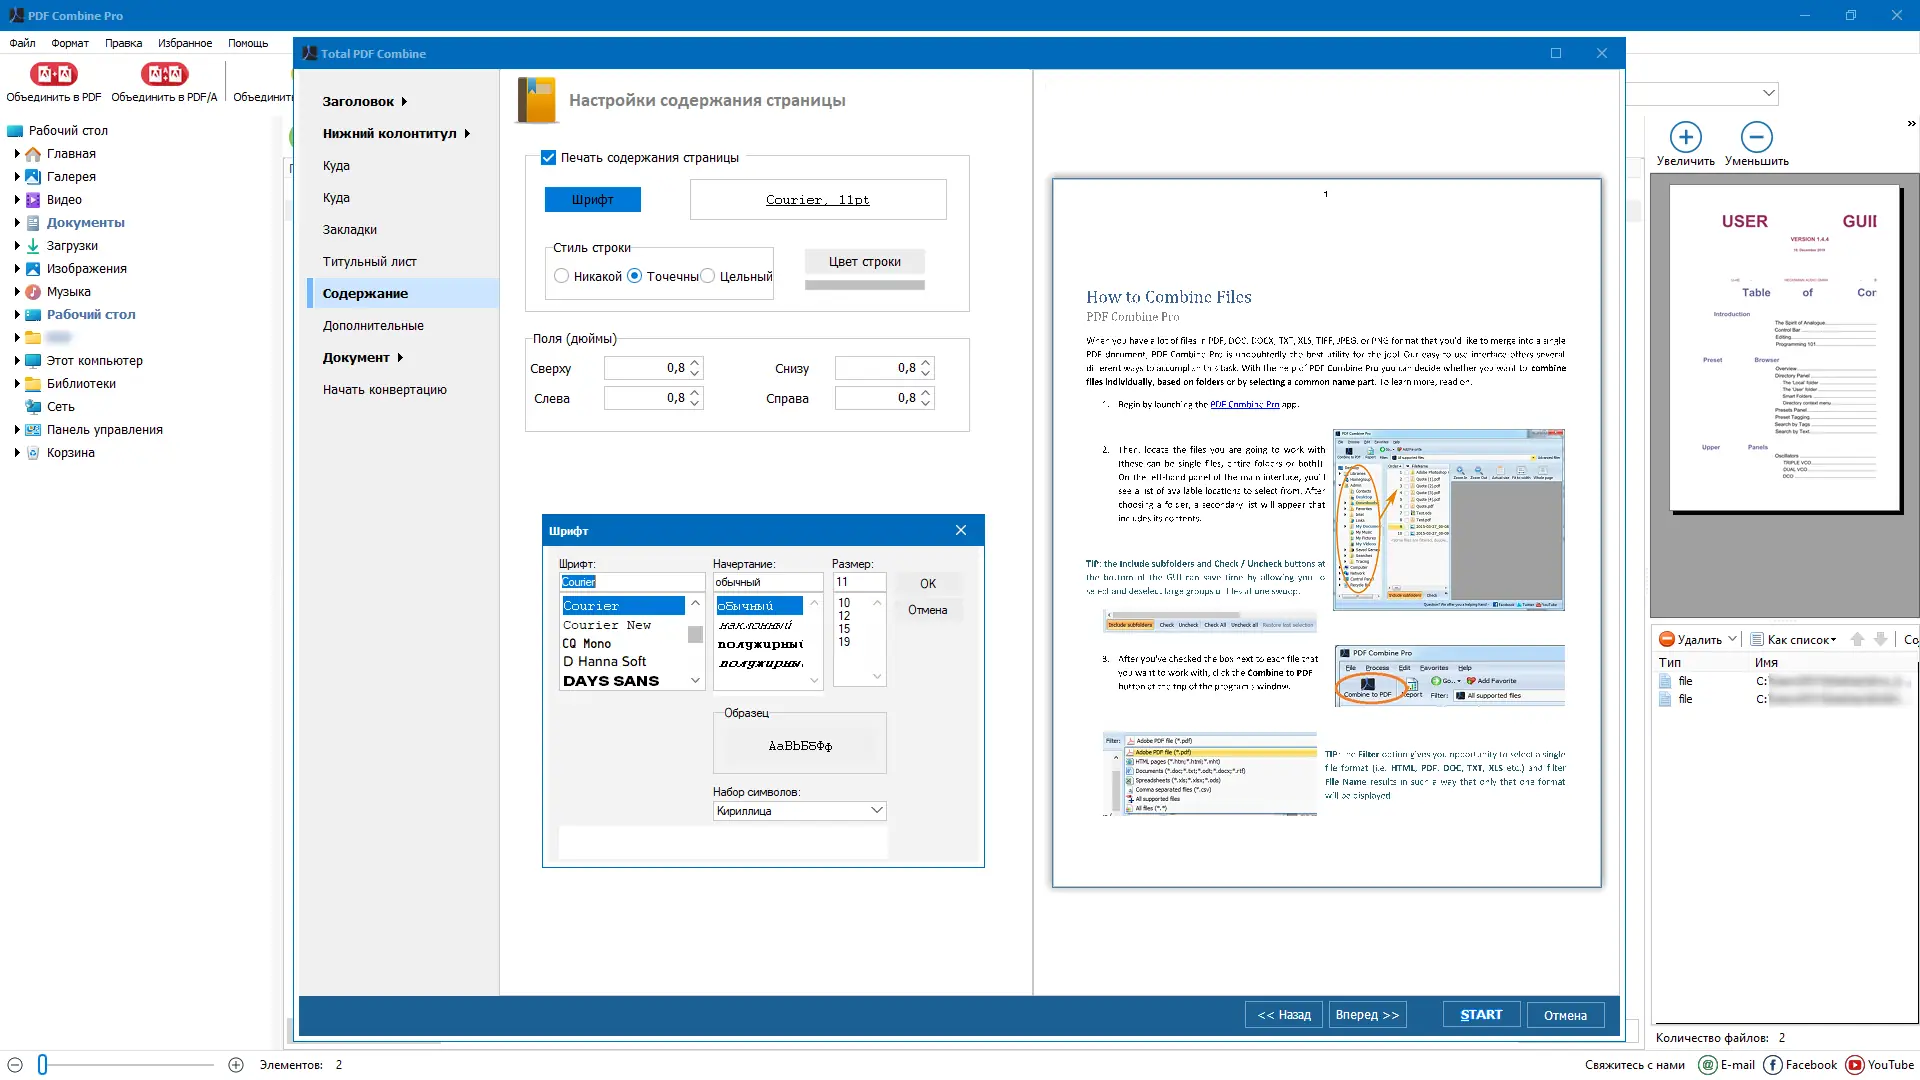Switch to the Закладки wizard section
Image resolution: width=1920 pixels, height=1080 pixels.
coord(351,229)
